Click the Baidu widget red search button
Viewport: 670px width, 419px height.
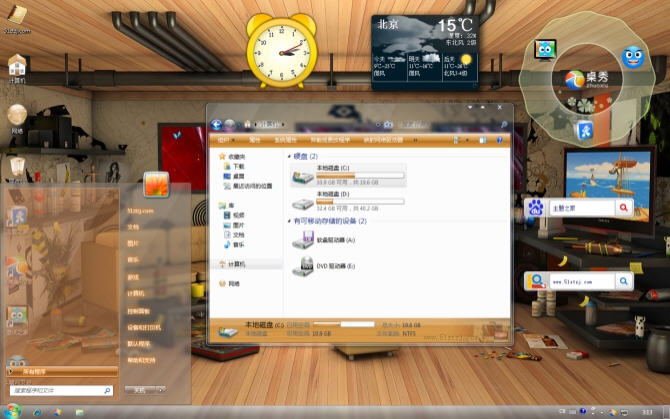tap(624, 208)
